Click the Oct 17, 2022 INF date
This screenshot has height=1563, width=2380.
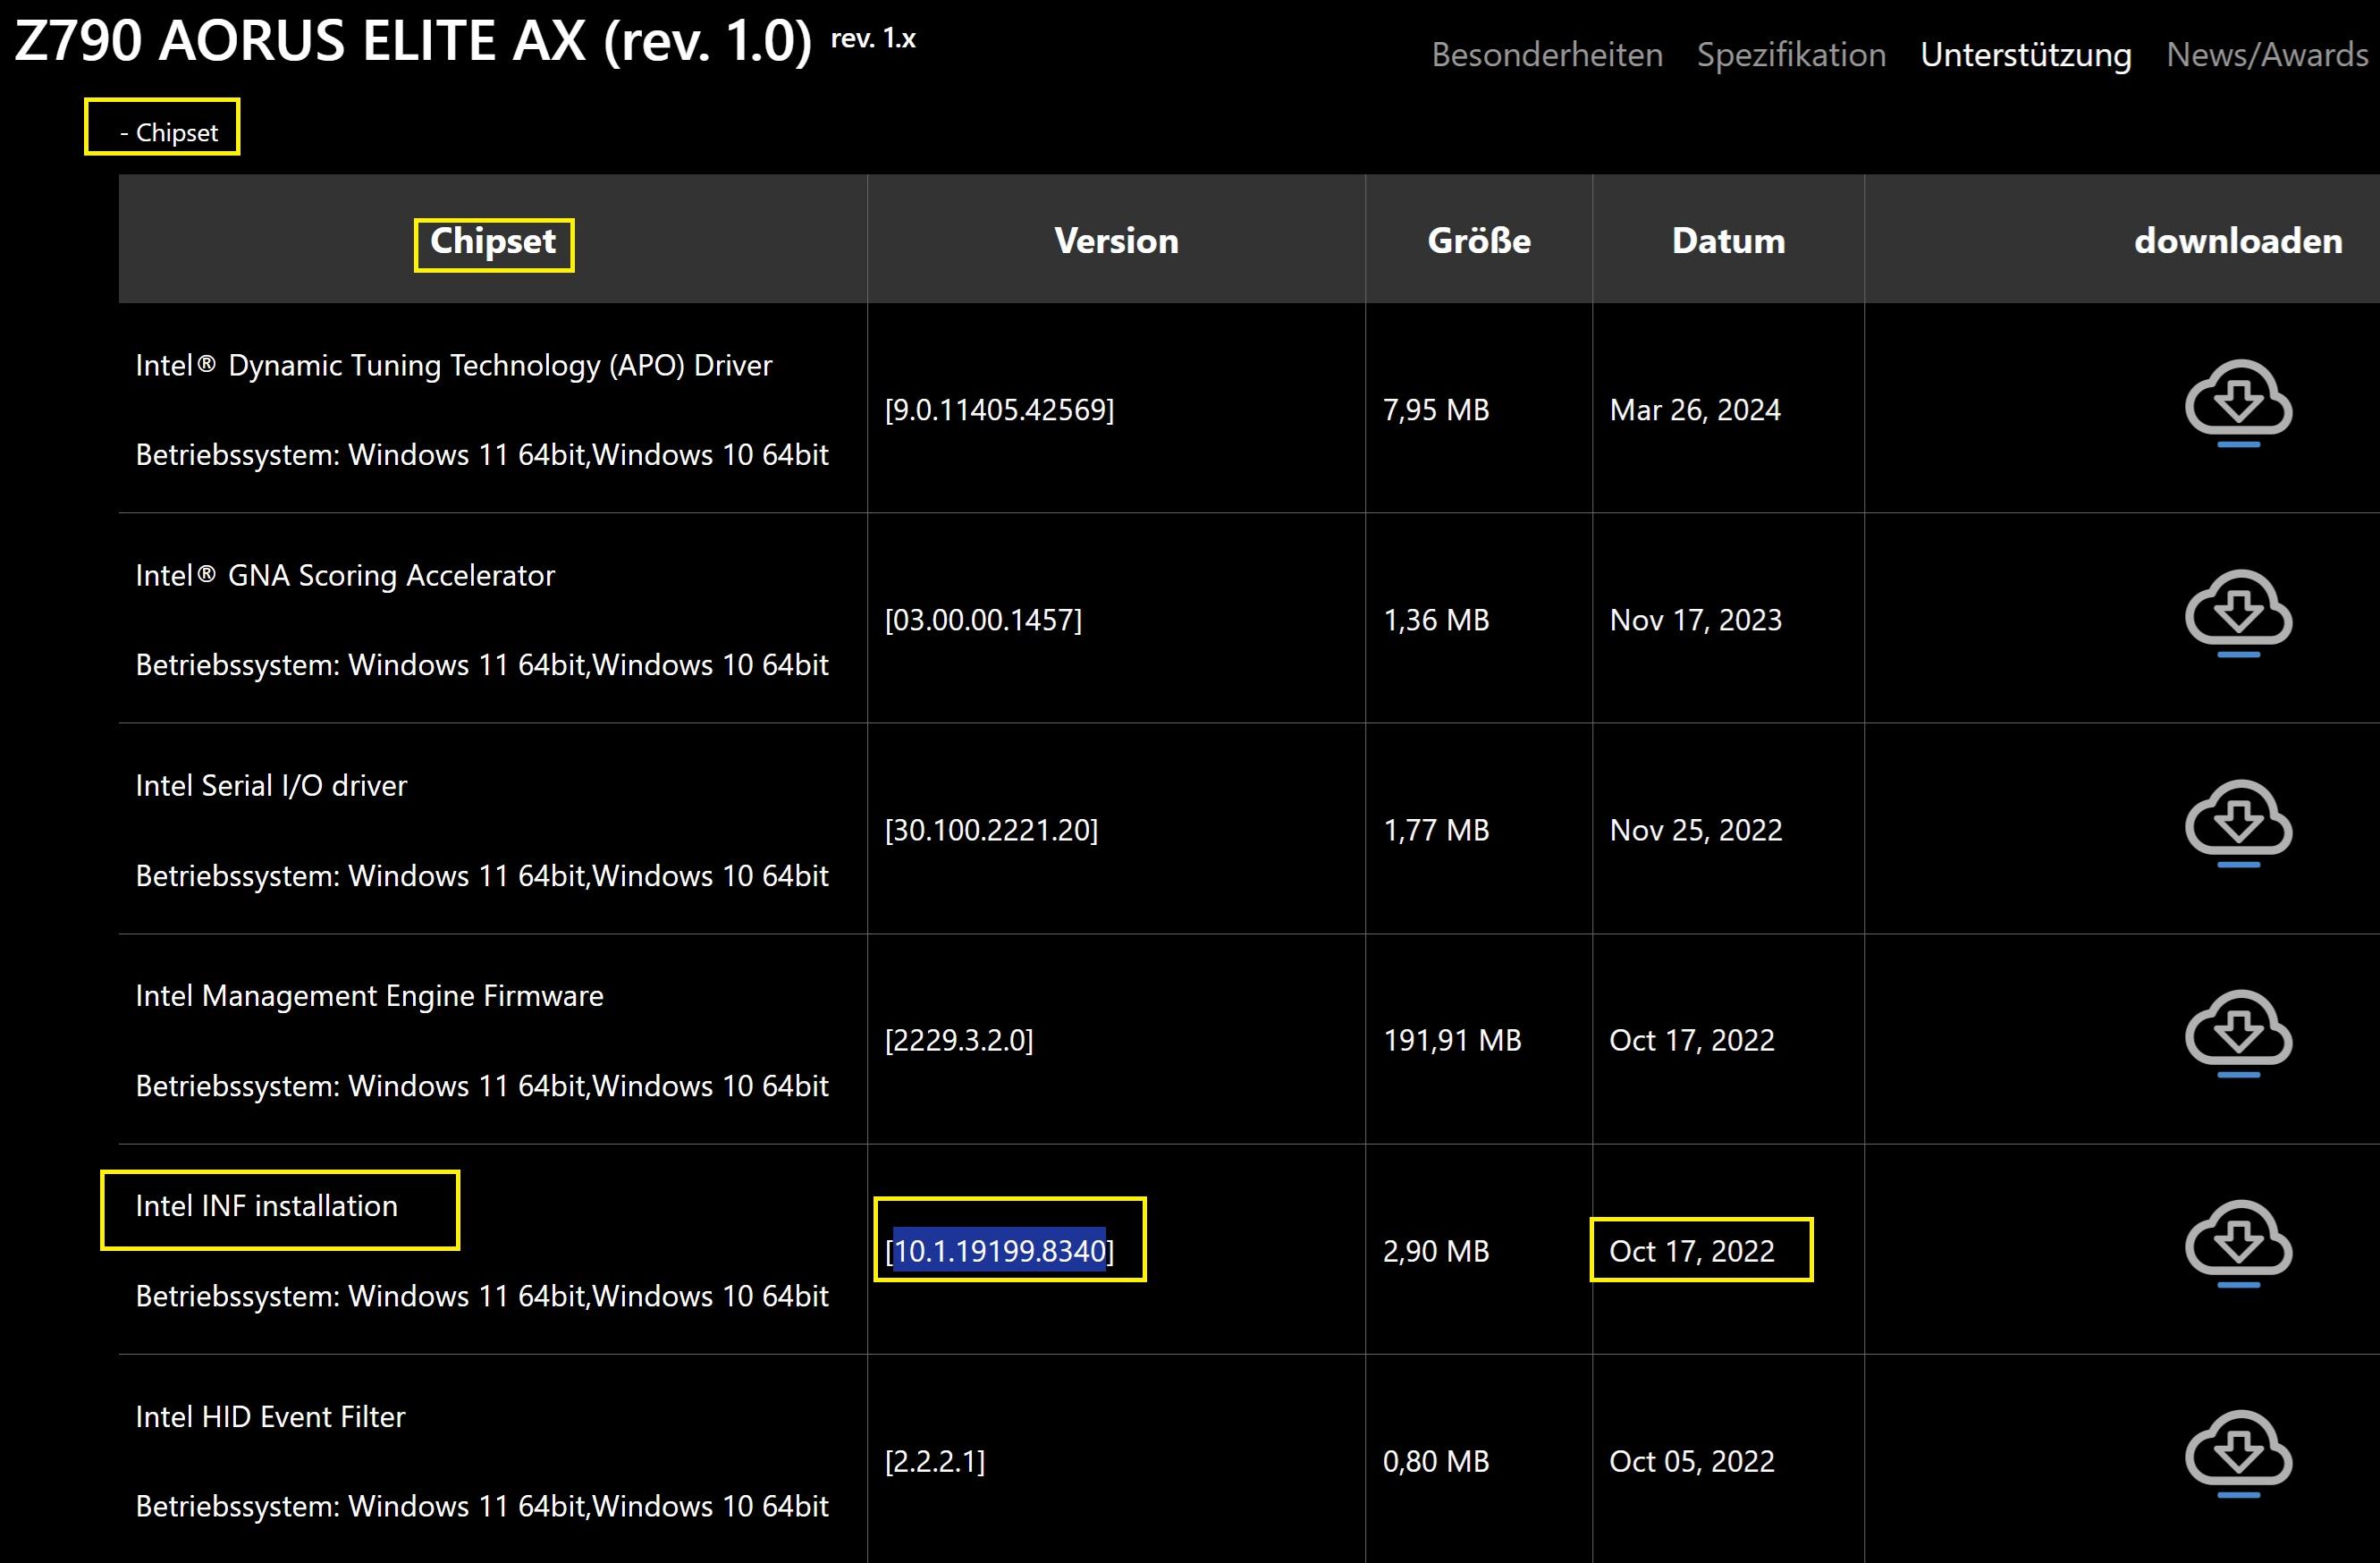[x=1692, y=1251]
